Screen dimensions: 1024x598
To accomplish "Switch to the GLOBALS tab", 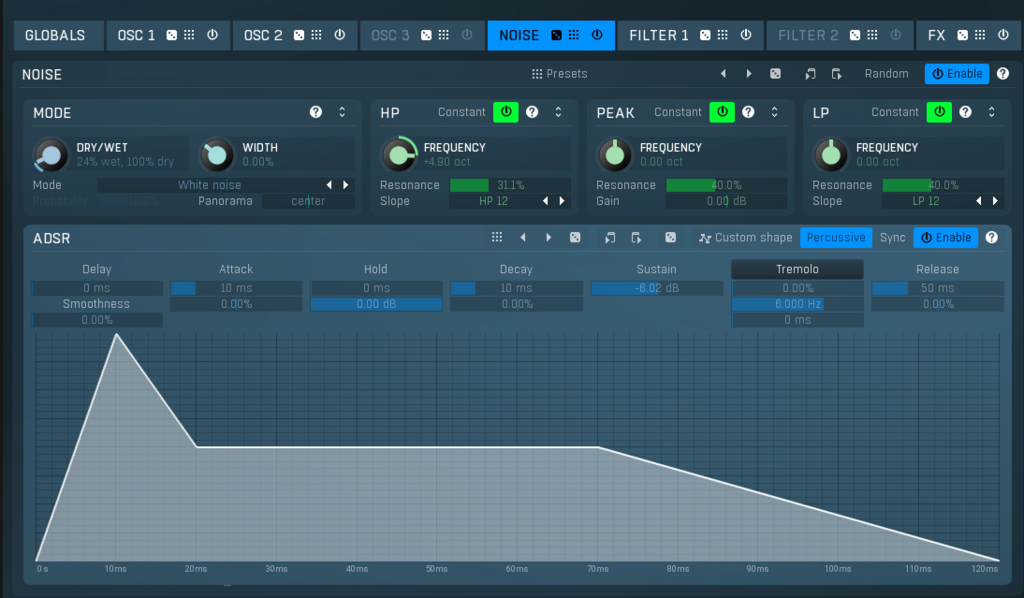I will click(55, 35).
